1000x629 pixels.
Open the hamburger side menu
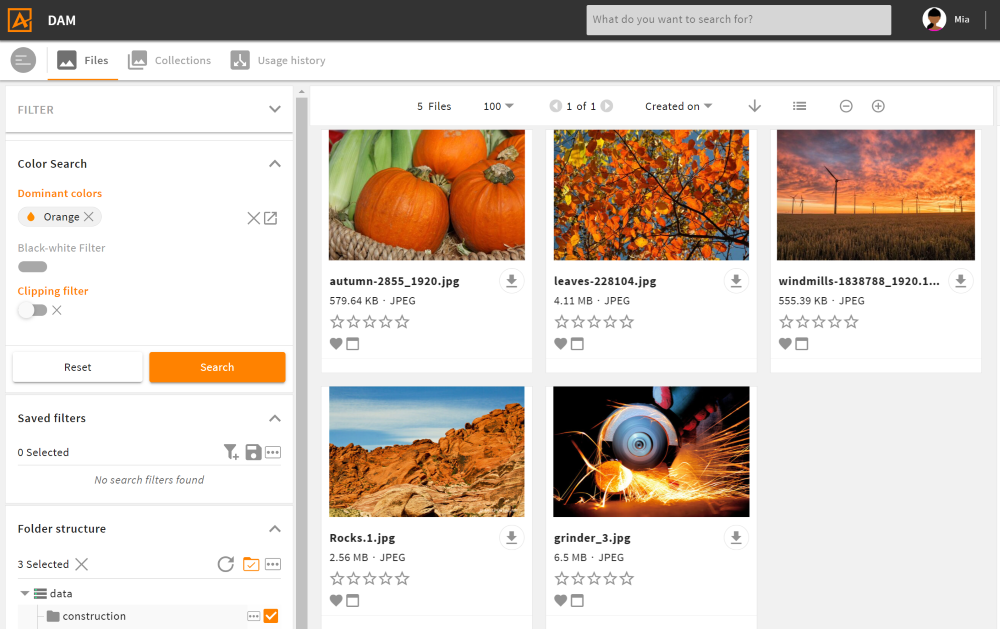pyautogui.click(x=23, y=60)
